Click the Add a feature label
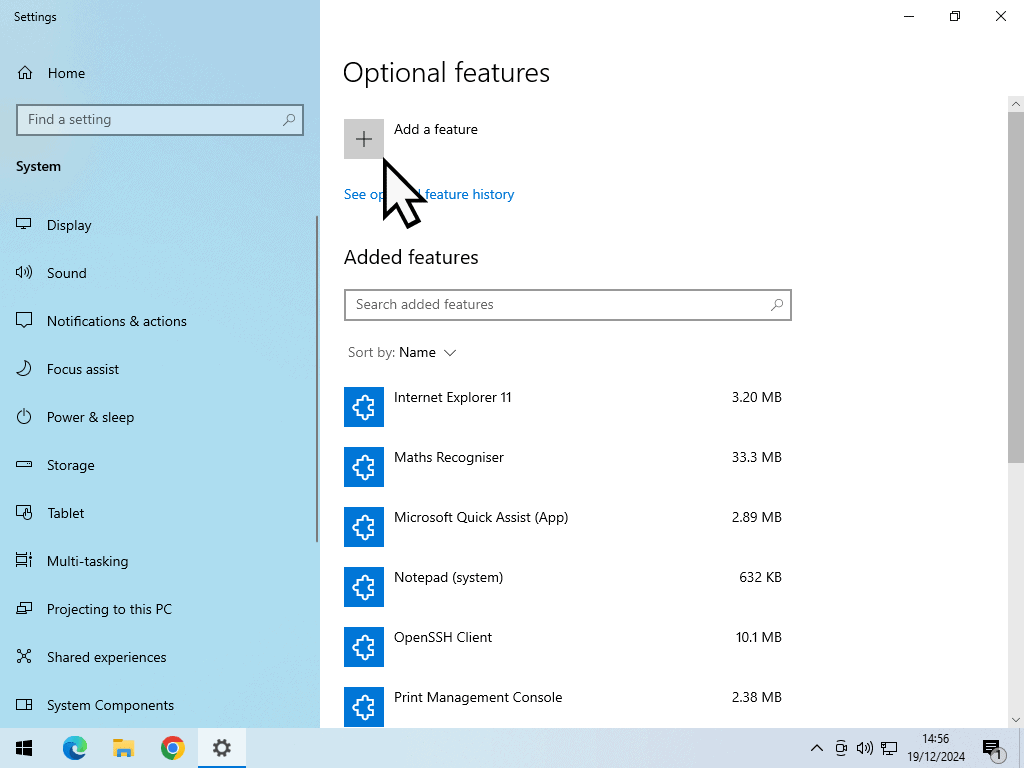1024x768 pixels. (x=436, y=129)
